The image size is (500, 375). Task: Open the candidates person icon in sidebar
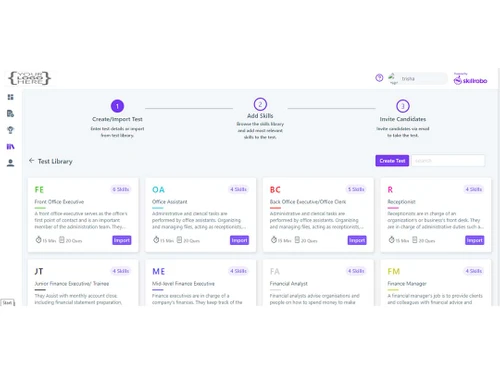tap(11, 163)
